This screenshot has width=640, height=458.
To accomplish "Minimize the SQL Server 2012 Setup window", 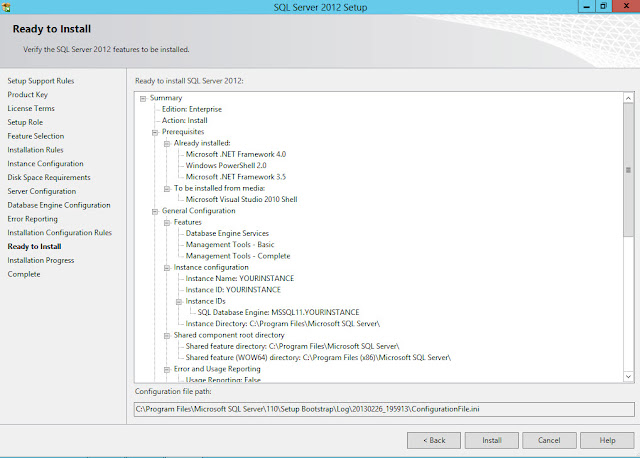I will 587,6.
